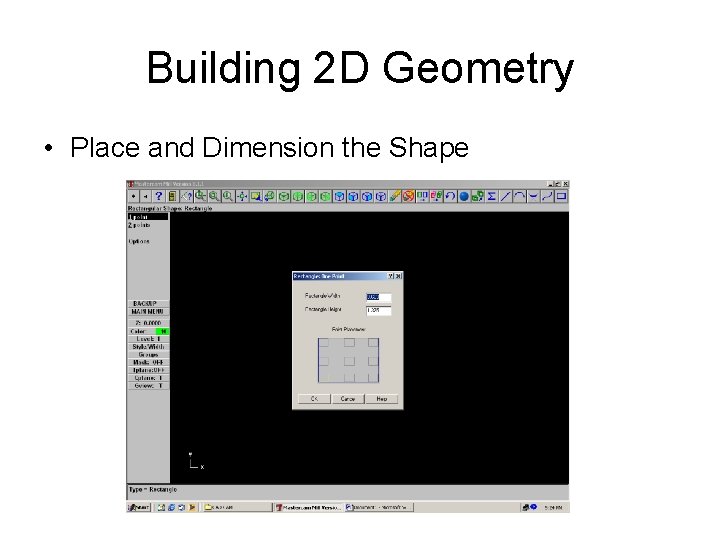Click the left-arrow toolbar page icon

coord(146,197)
